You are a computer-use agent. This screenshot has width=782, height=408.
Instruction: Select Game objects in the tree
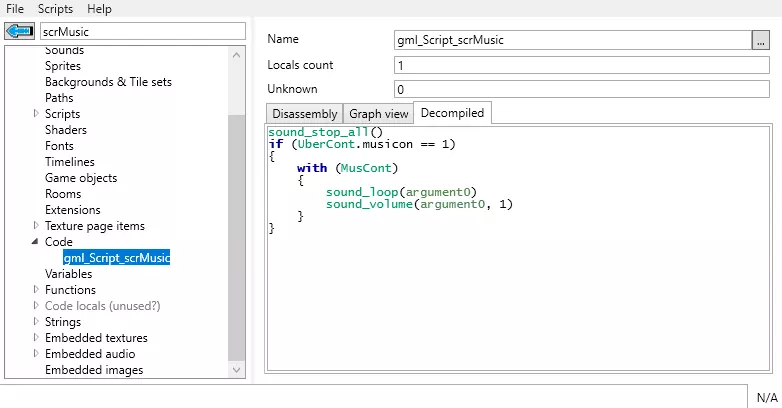81,178
